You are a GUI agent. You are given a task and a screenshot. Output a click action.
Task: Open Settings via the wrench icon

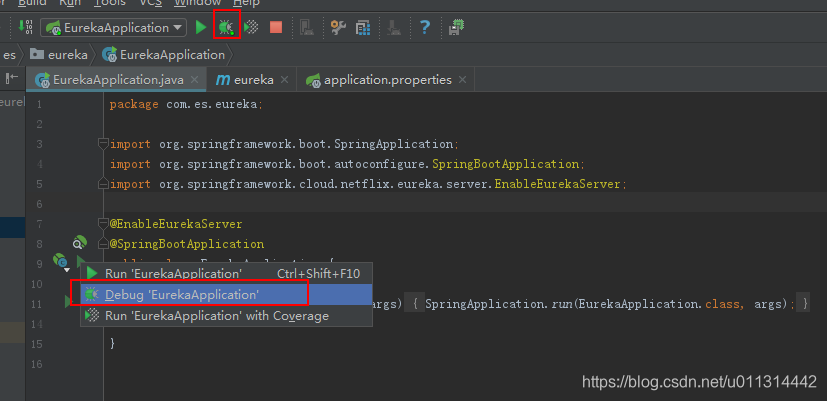338,27
